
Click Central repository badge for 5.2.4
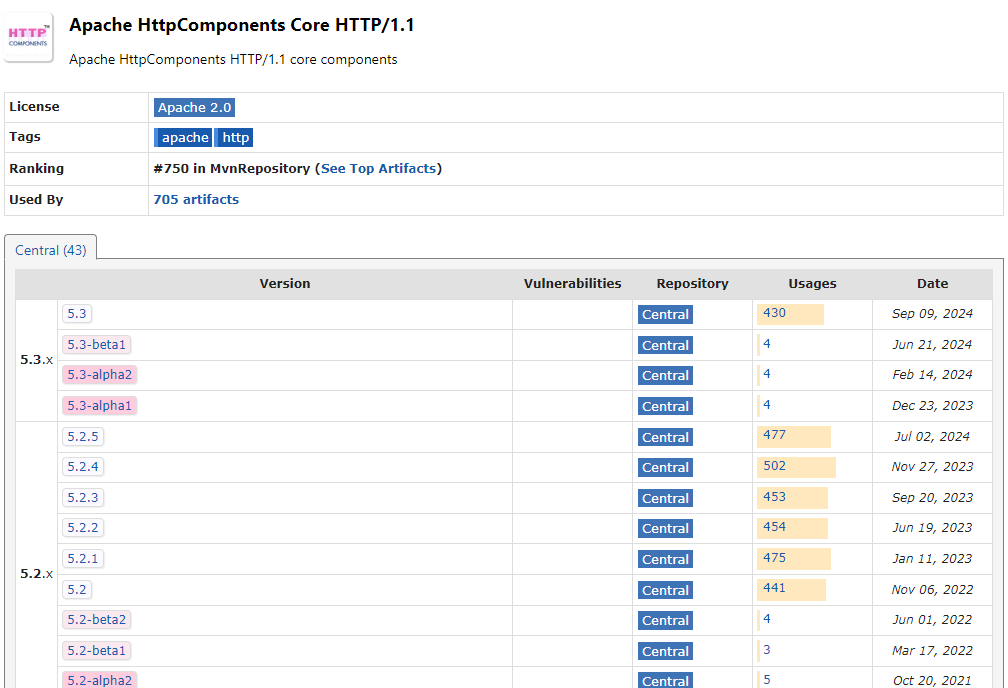665,467
